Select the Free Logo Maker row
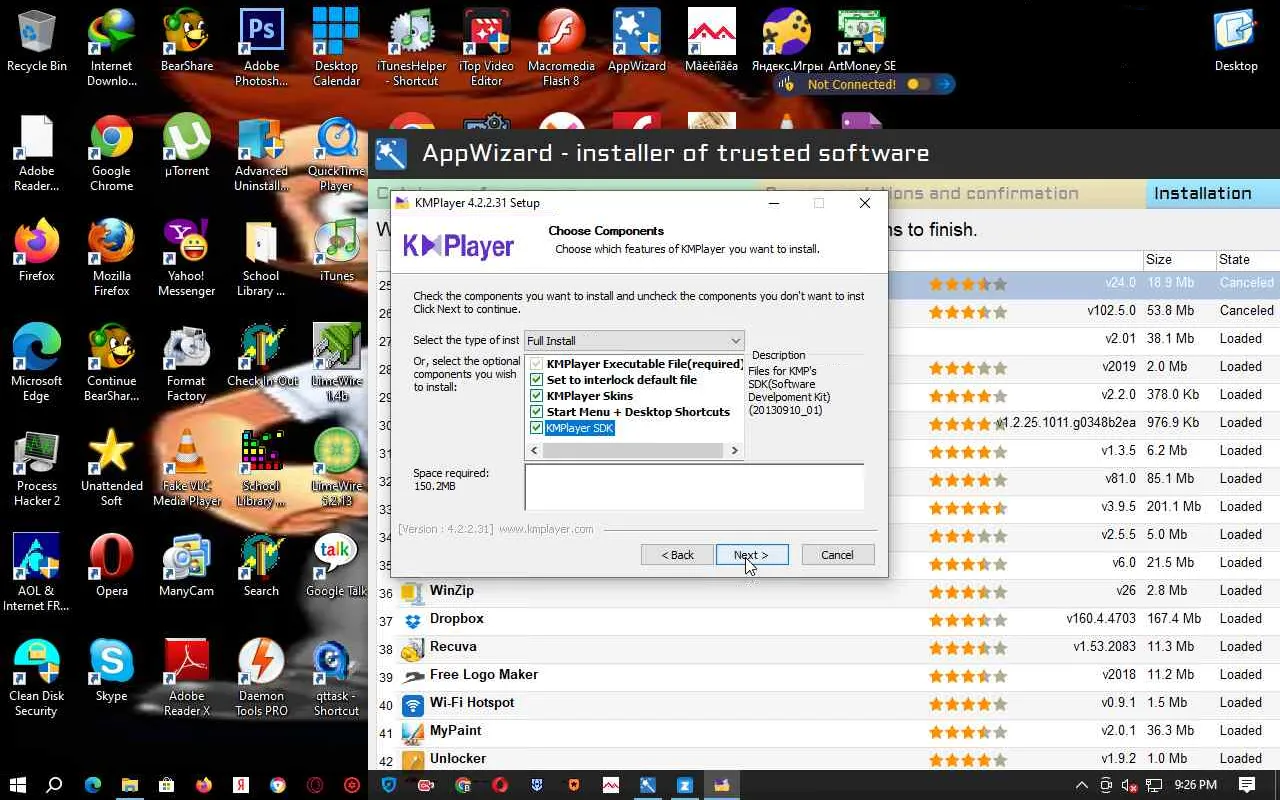The height and width of the screenshot is (800, 1280). click(x=824, y=675)
